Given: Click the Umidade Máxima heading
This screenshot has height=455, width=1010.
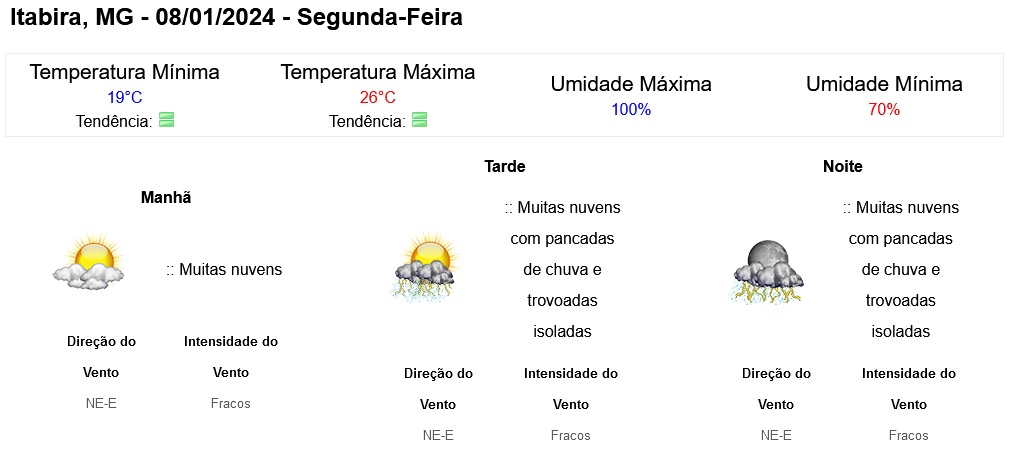Looking at the screenshot, I should pyautogui.click(x=631, y=84).
